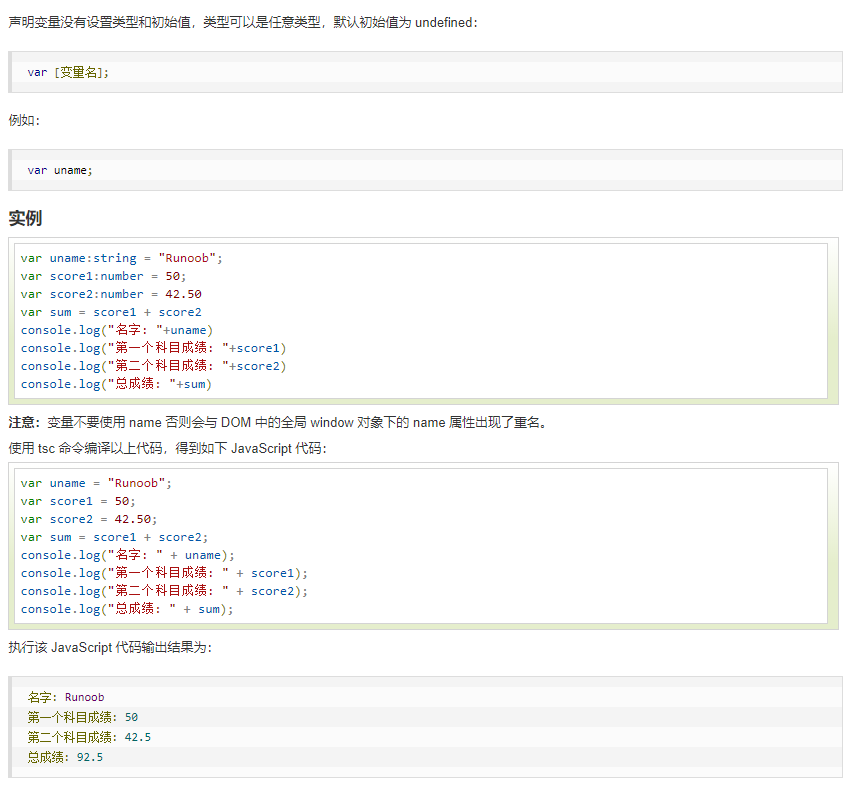This screenshot has width=850, height=787.
Task: Click compiled console.log("名字: " + uname); line
Action: tap(127, 555)
